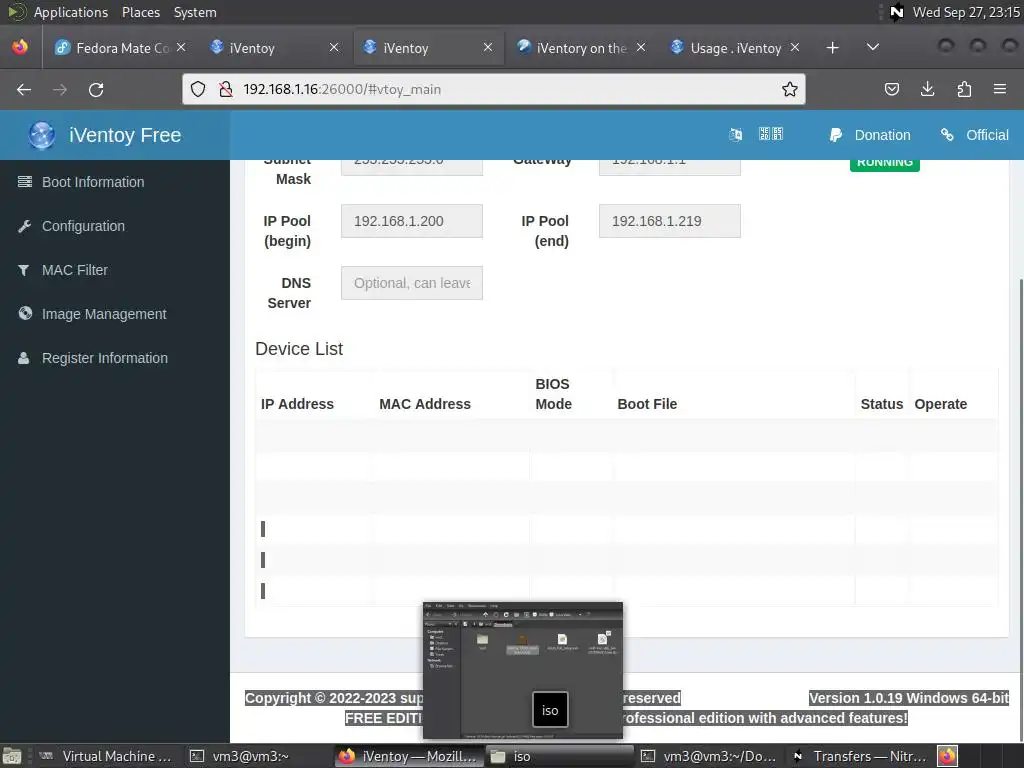Open Image Management in the sidebar

click(104, 314)
